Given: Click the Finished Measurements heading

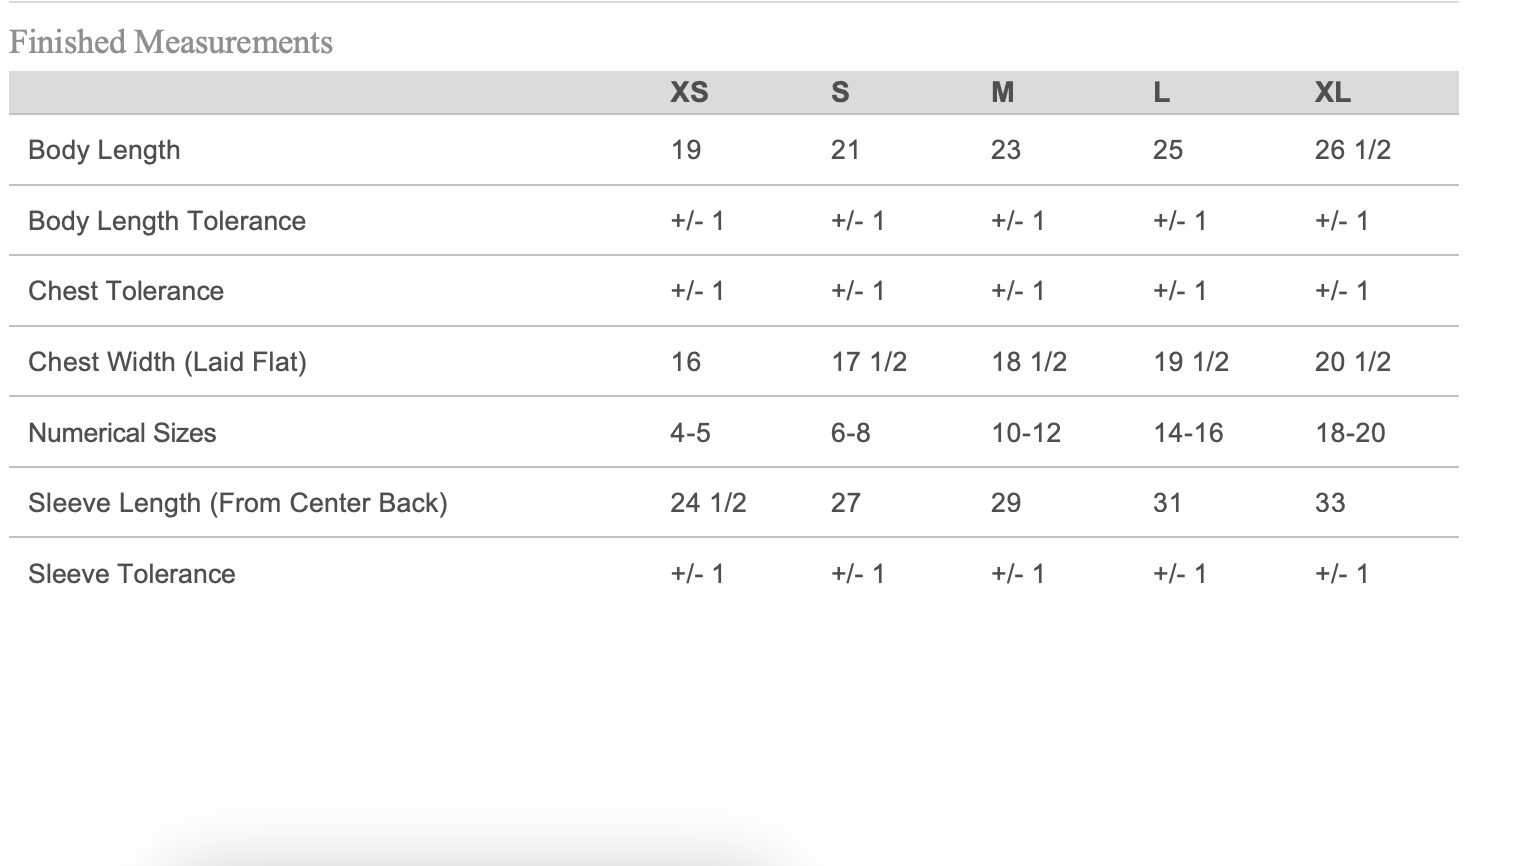Looking at the screenshot, I should pyautogui.click(x=171, y=42).
